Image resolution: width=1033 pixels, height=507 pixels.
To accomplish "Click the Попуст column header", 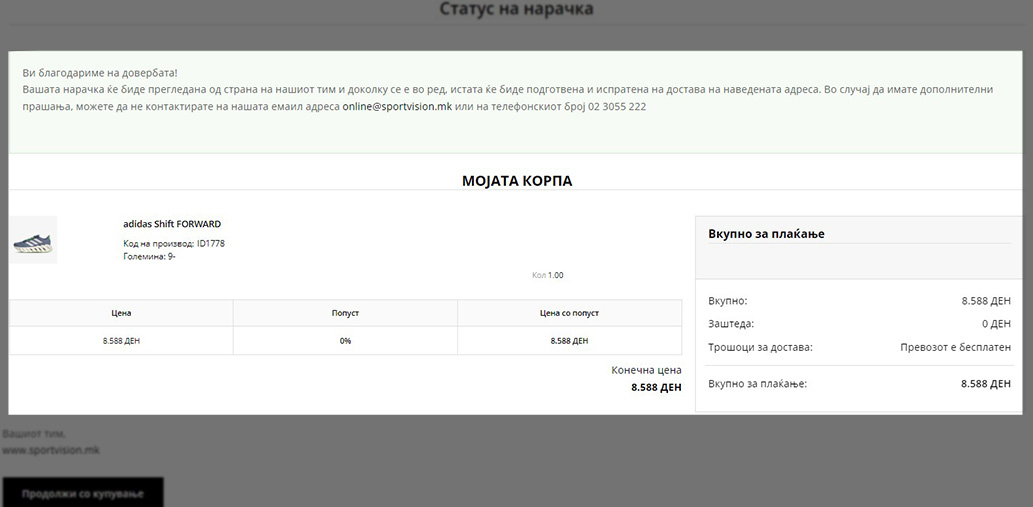I will click(345, 313).
